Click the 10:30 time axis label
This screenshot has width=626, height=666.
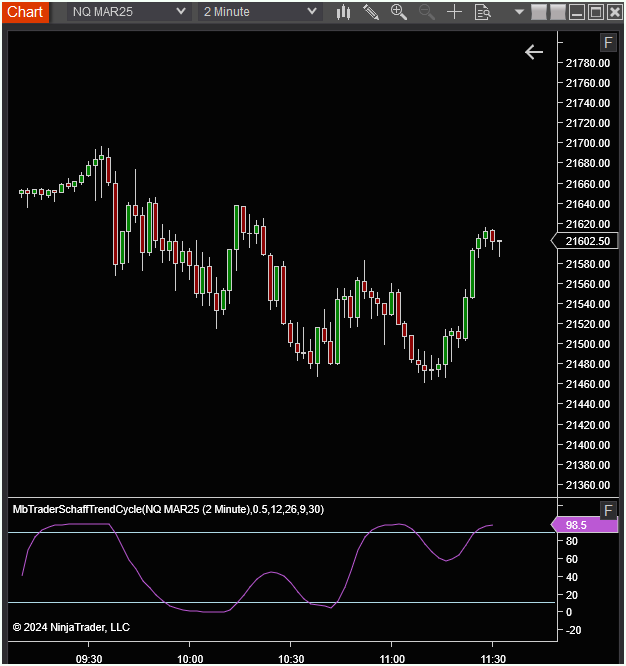(291, 659)
